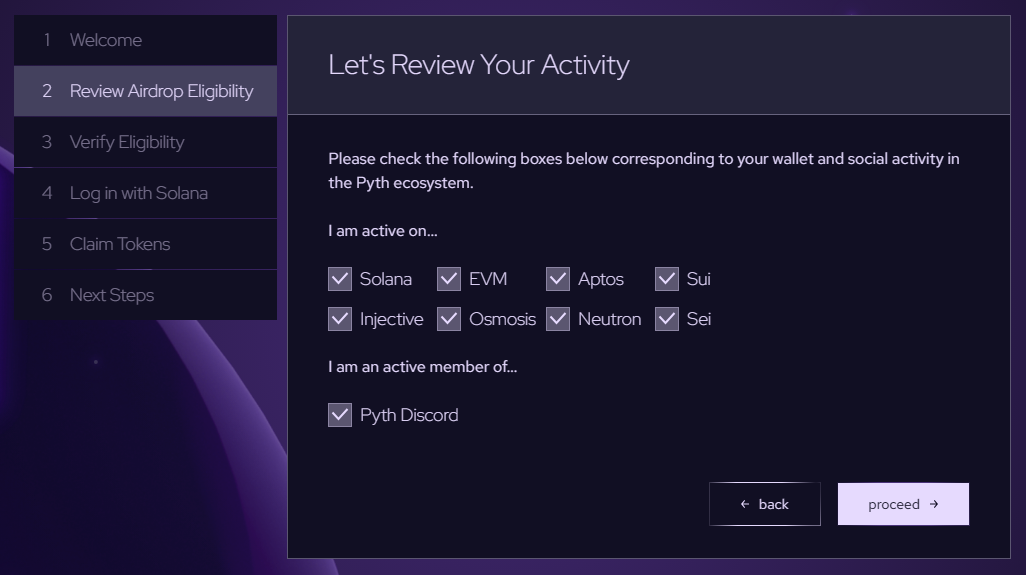
Task: Toggle the Osmosis checkbox
Action: [449, 319]
